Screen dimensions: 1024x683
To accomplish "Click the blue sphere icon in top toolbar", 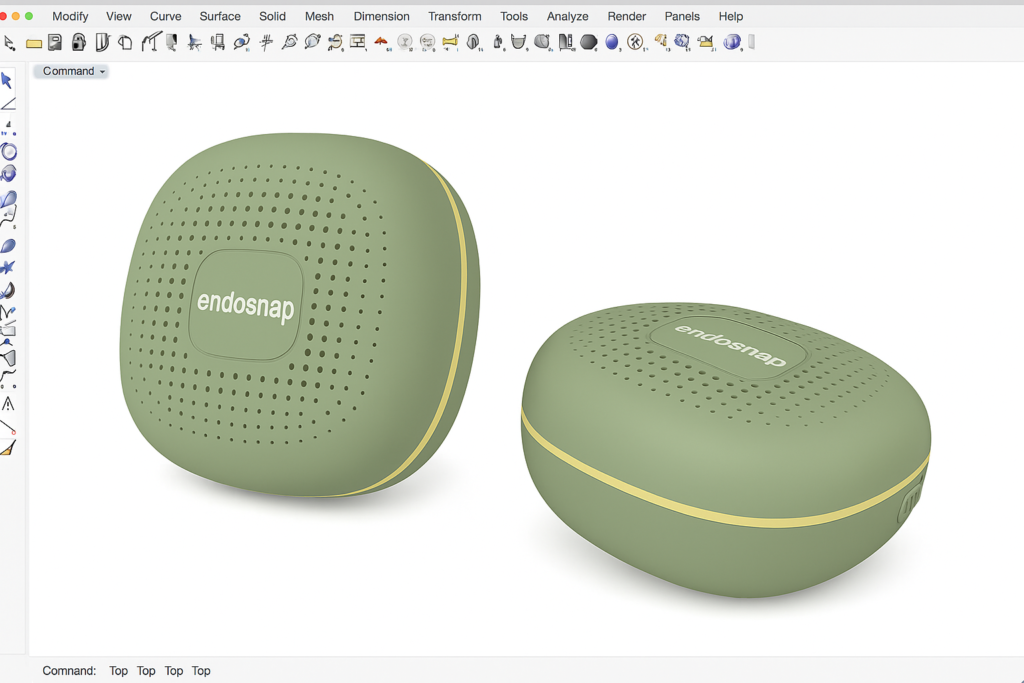I will pos(612,42).
